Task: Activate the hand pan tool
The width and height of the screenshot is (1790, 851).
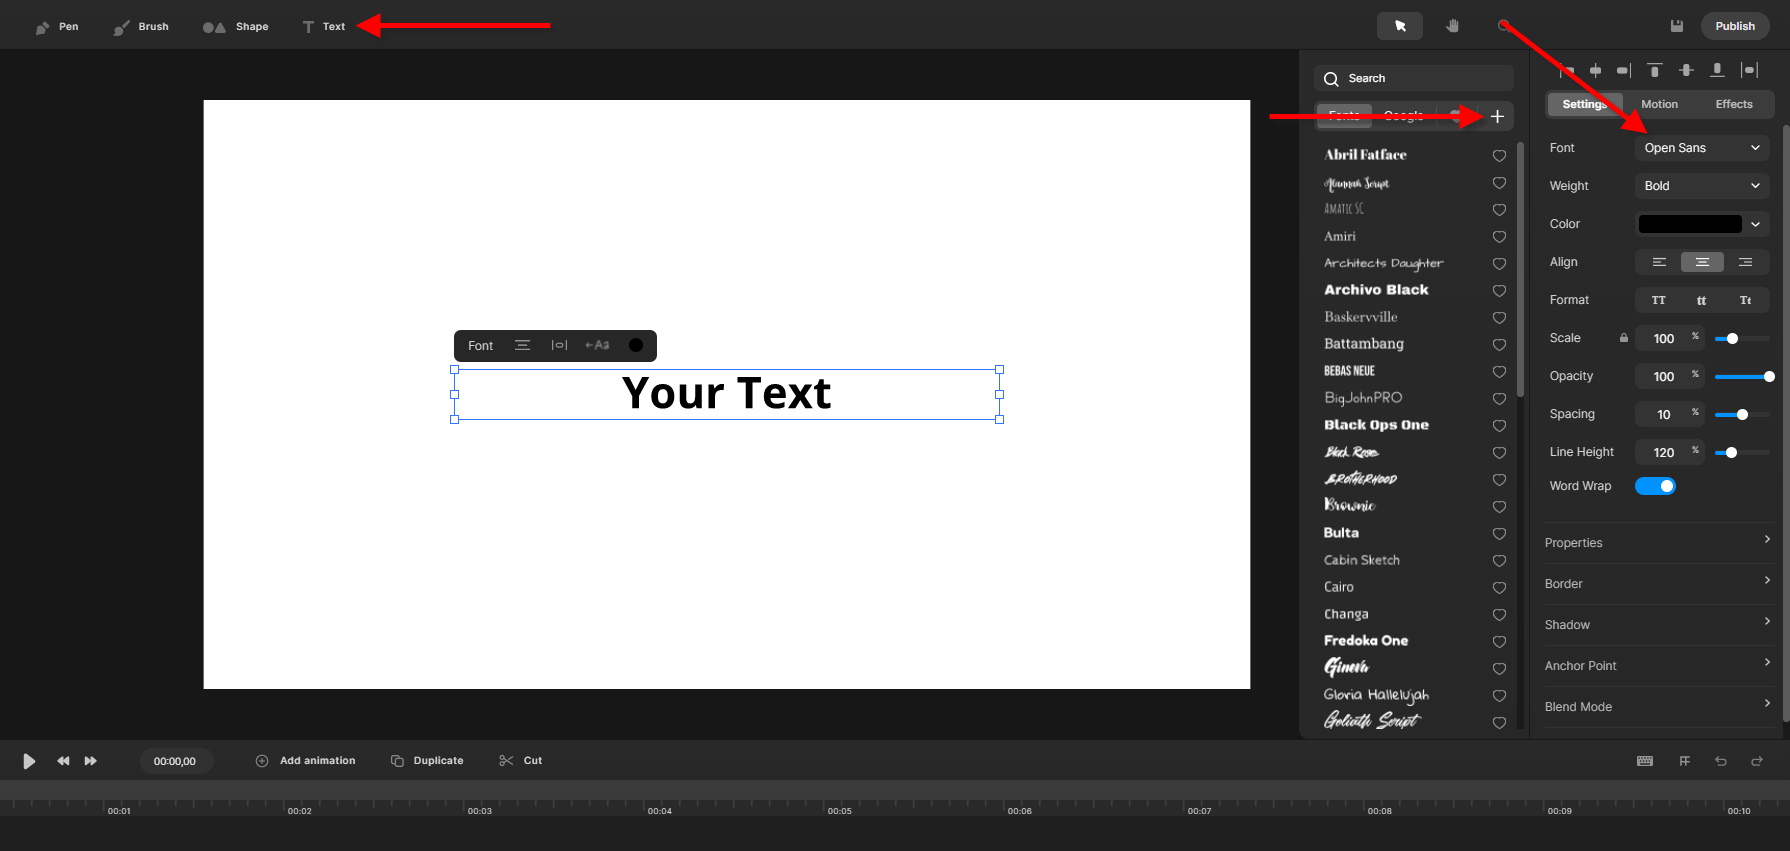Action: click(1452, 26)
